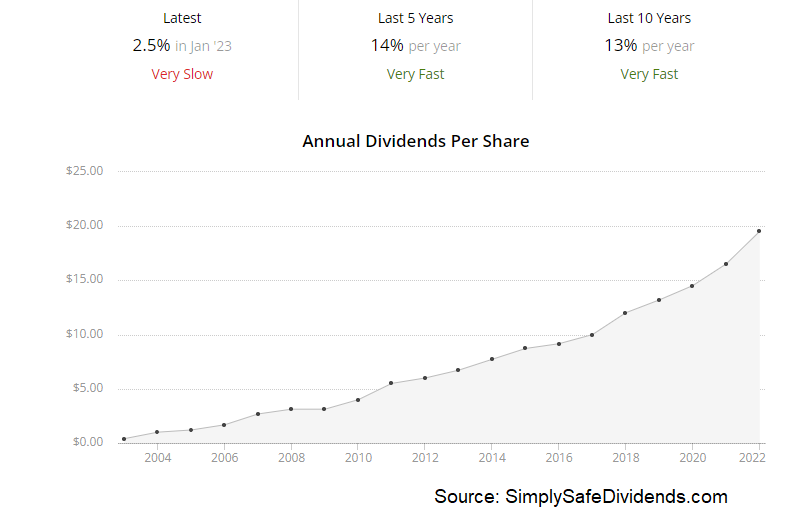This screenshot has height=525, width=786.
Task: Click the 2010 x-axis label
Action: coord(358,457)
